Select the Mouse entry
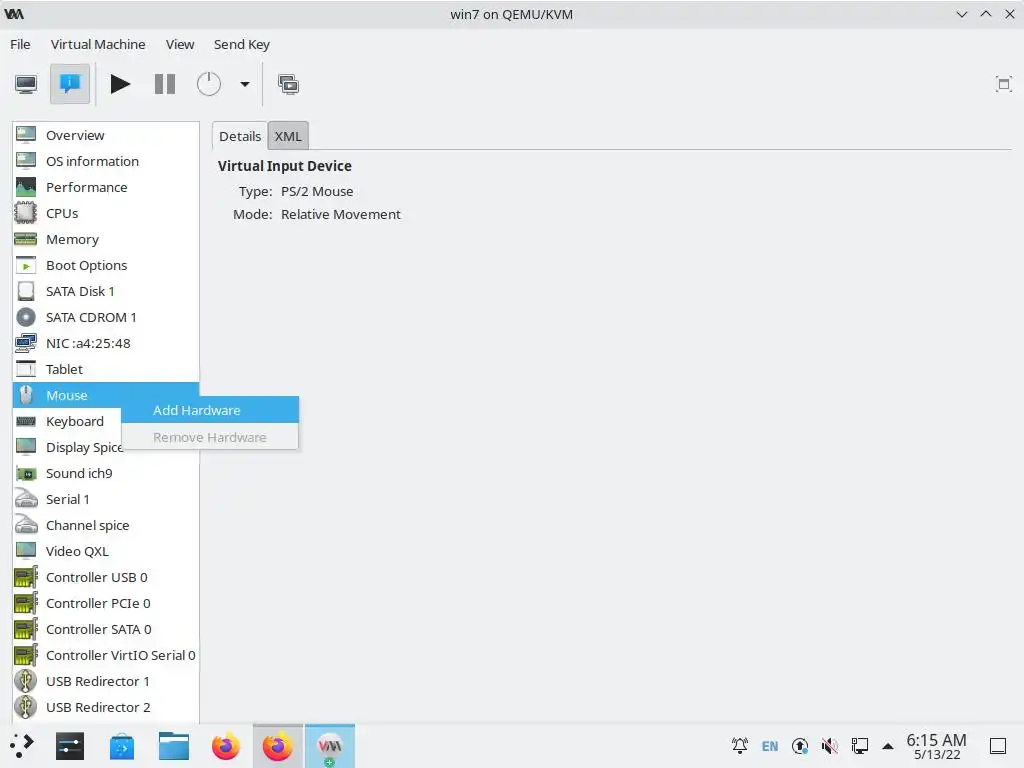The image size is (1024, 768). coord(106,395)
